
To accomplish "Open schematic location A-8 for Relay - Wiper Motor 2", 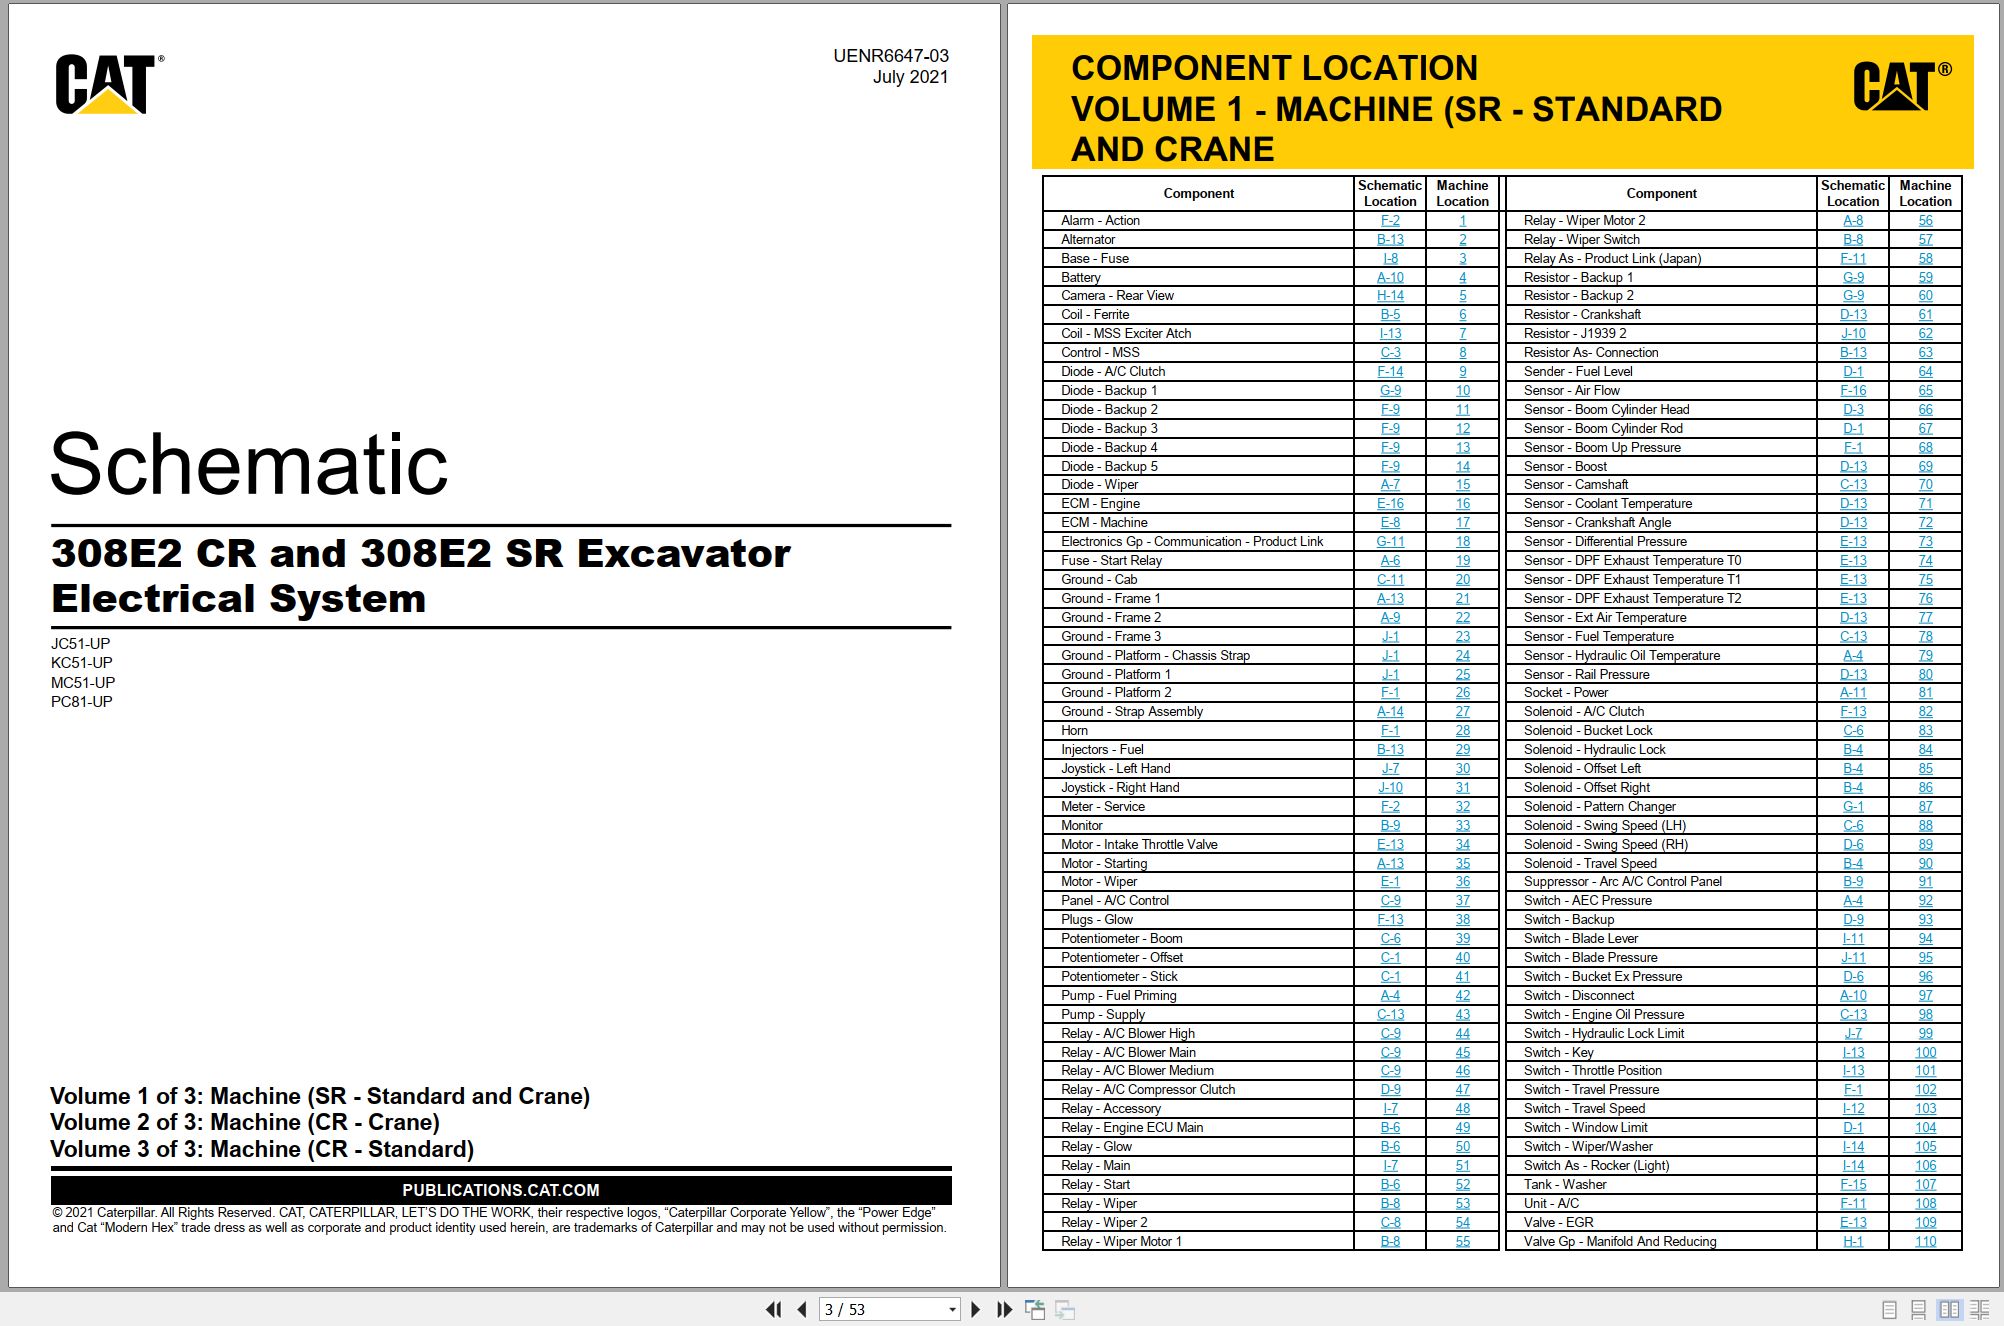I will (x=1853, y=220).
